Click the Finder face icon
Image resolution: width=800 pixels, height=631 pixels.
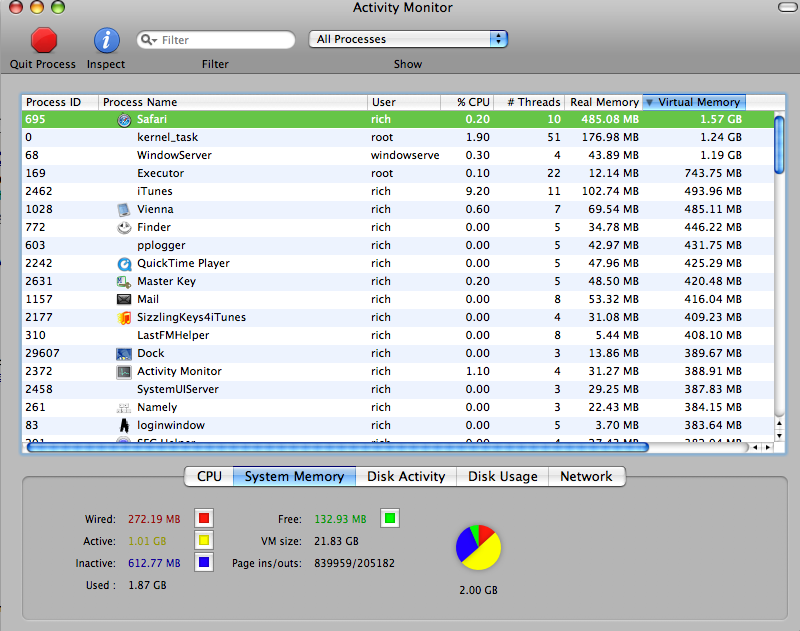124,228
